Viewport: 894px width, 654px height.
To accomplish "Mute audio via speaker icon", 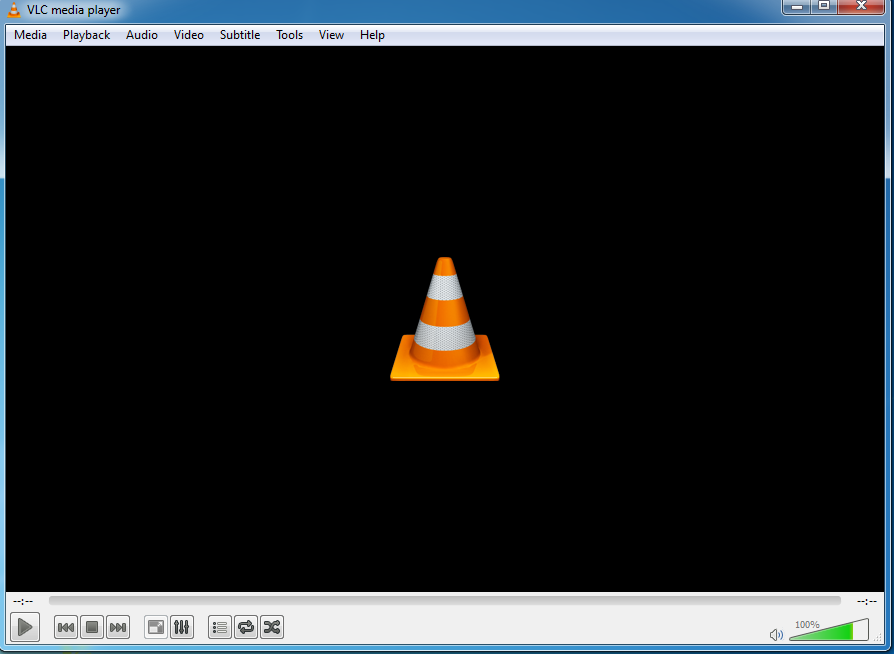I will pos(776,634).
